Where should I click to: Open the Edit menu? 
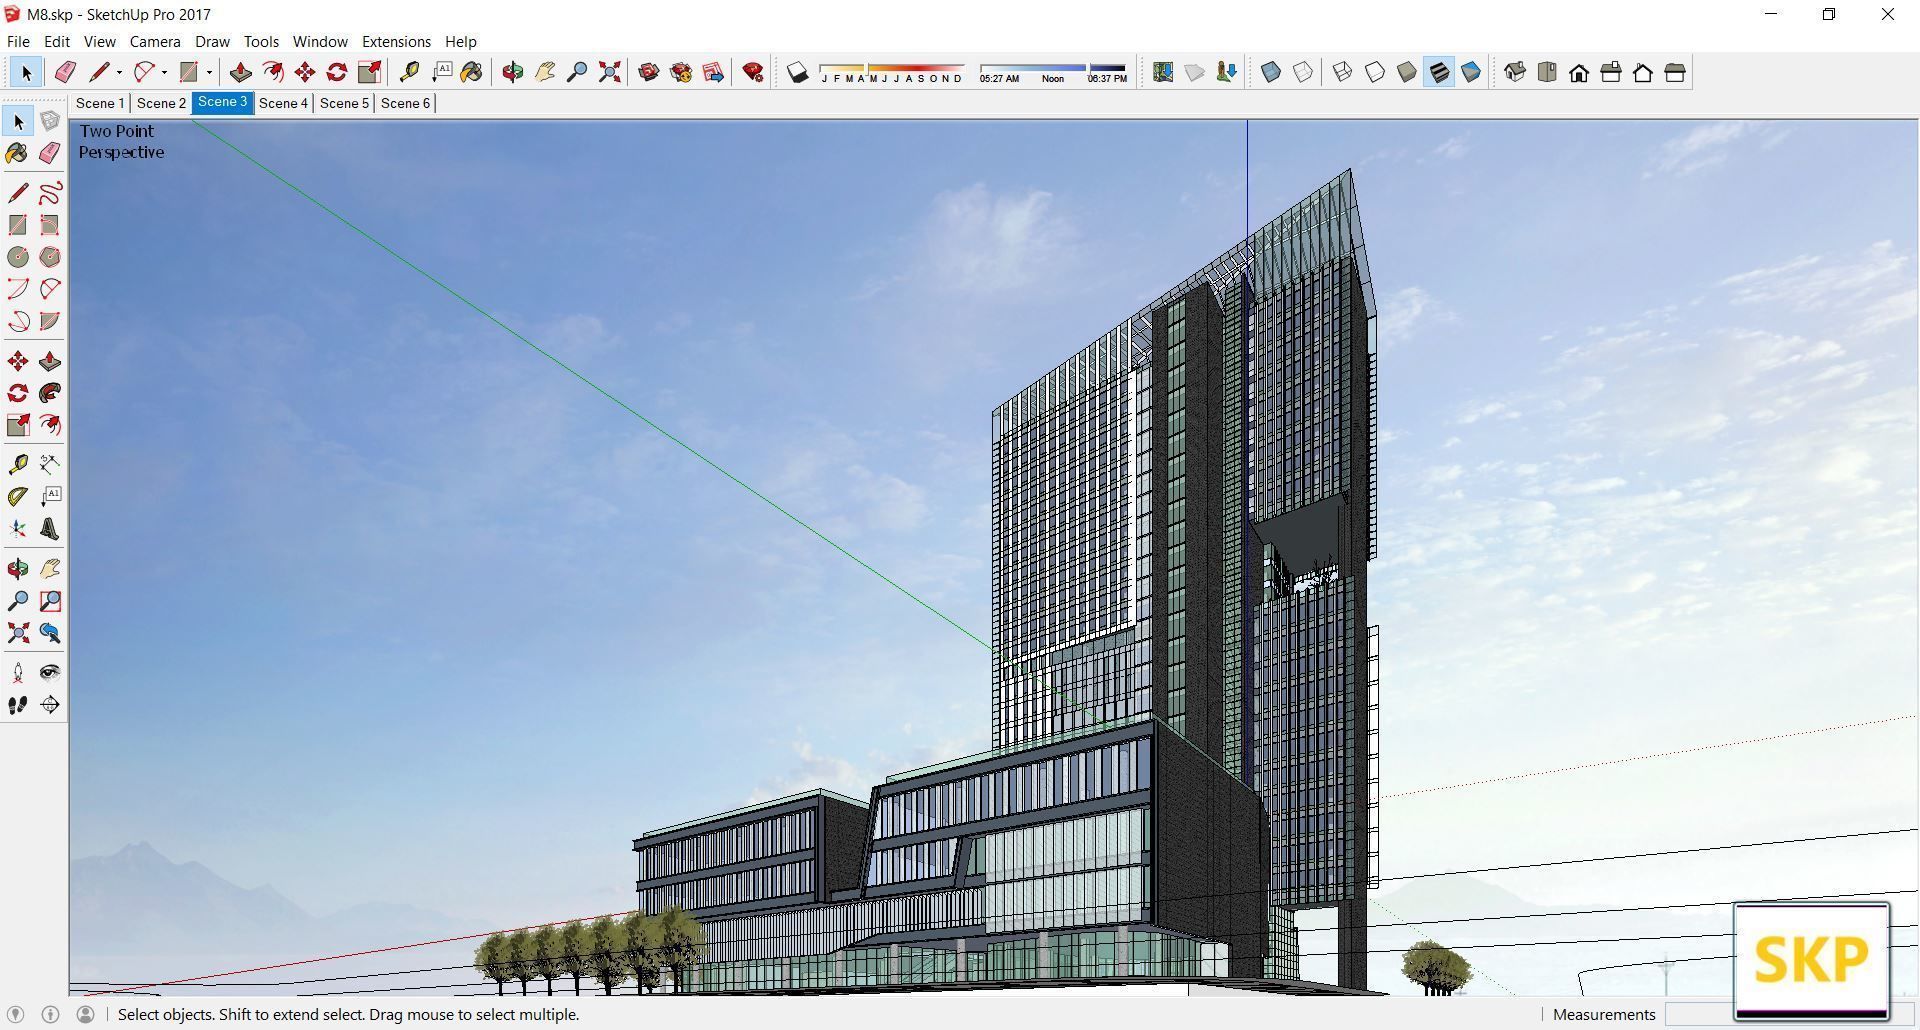[57, 41]
